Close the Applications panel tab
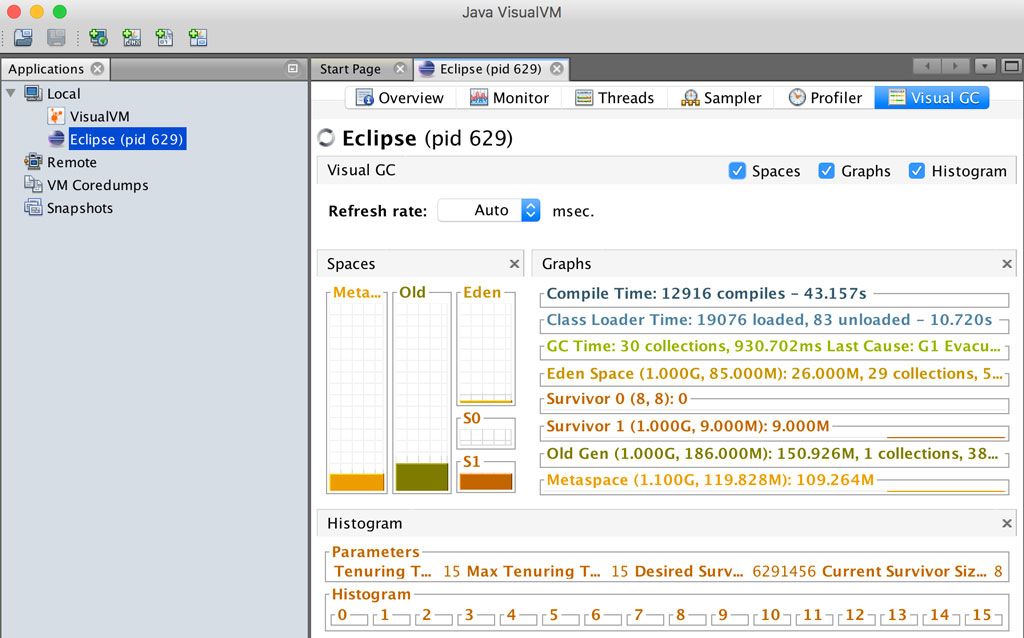Viewport: 1024px width, 638px height. 97,69
